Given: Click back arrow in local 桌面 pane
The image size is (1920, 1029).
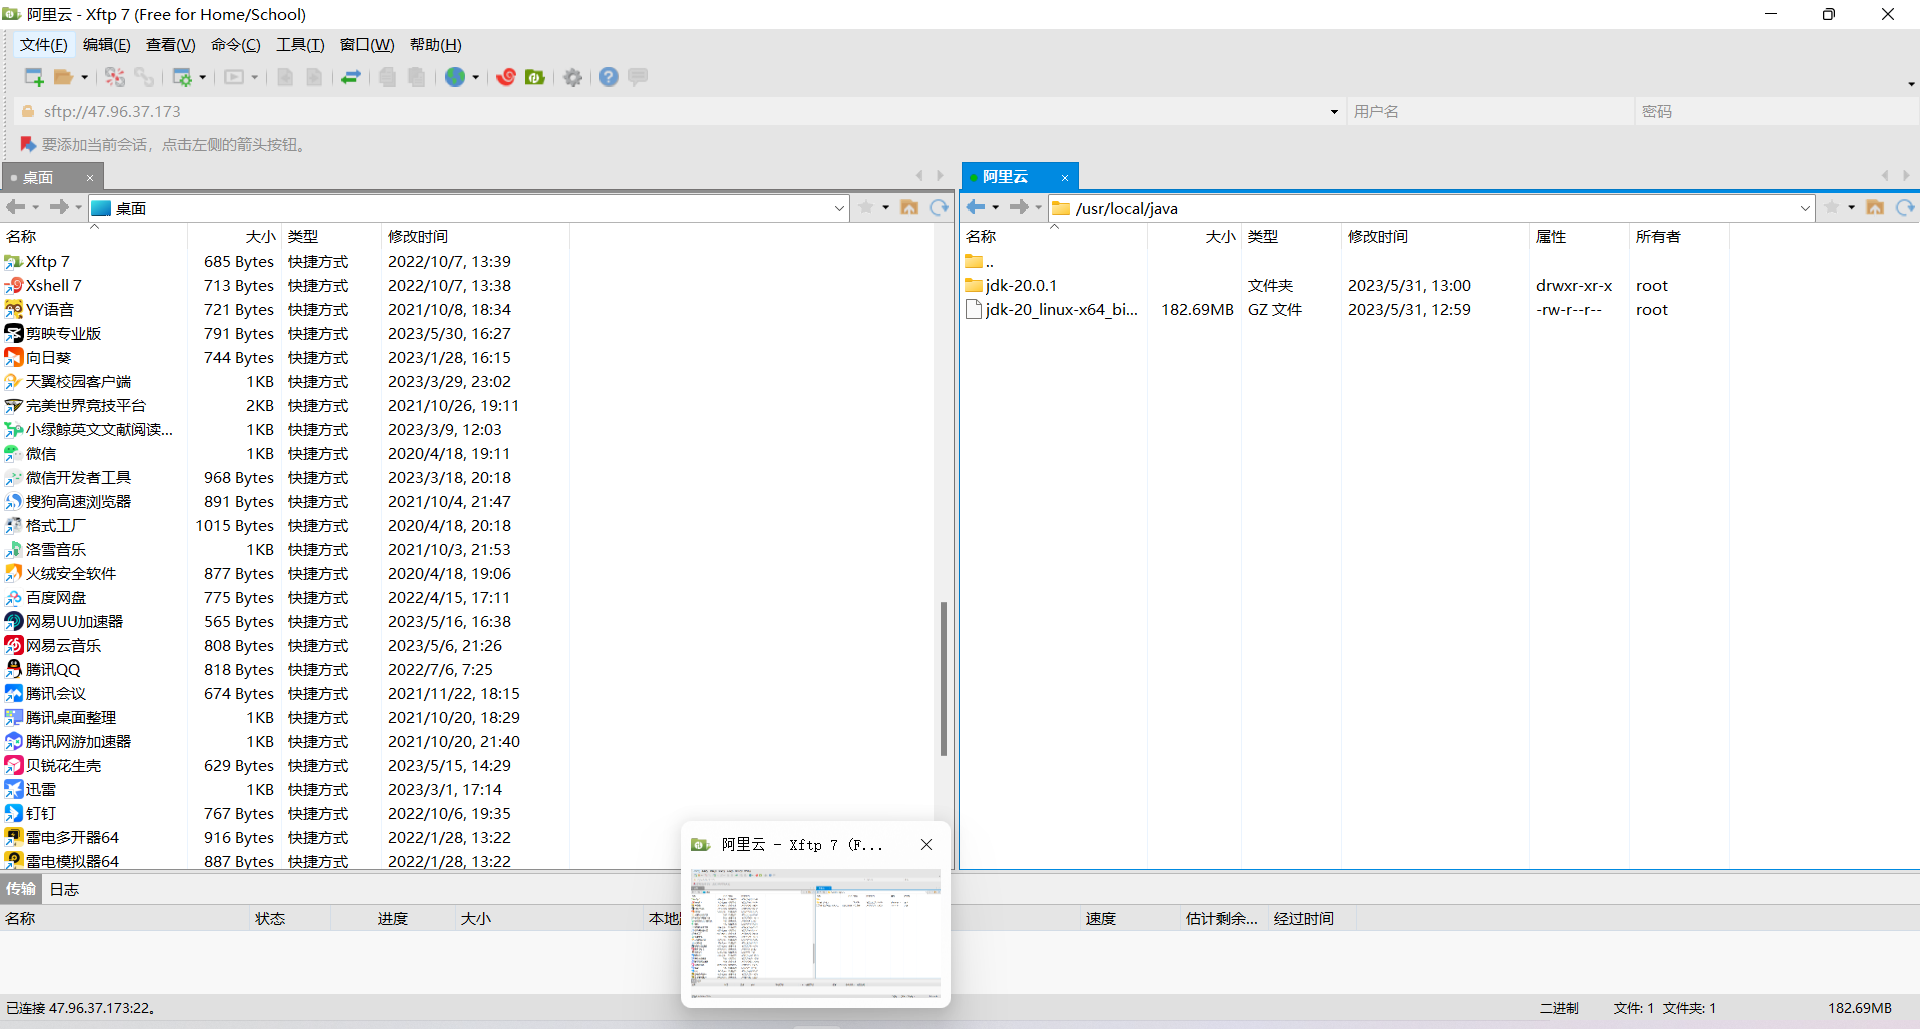Looking at the screenshot, I should [15, 207].
